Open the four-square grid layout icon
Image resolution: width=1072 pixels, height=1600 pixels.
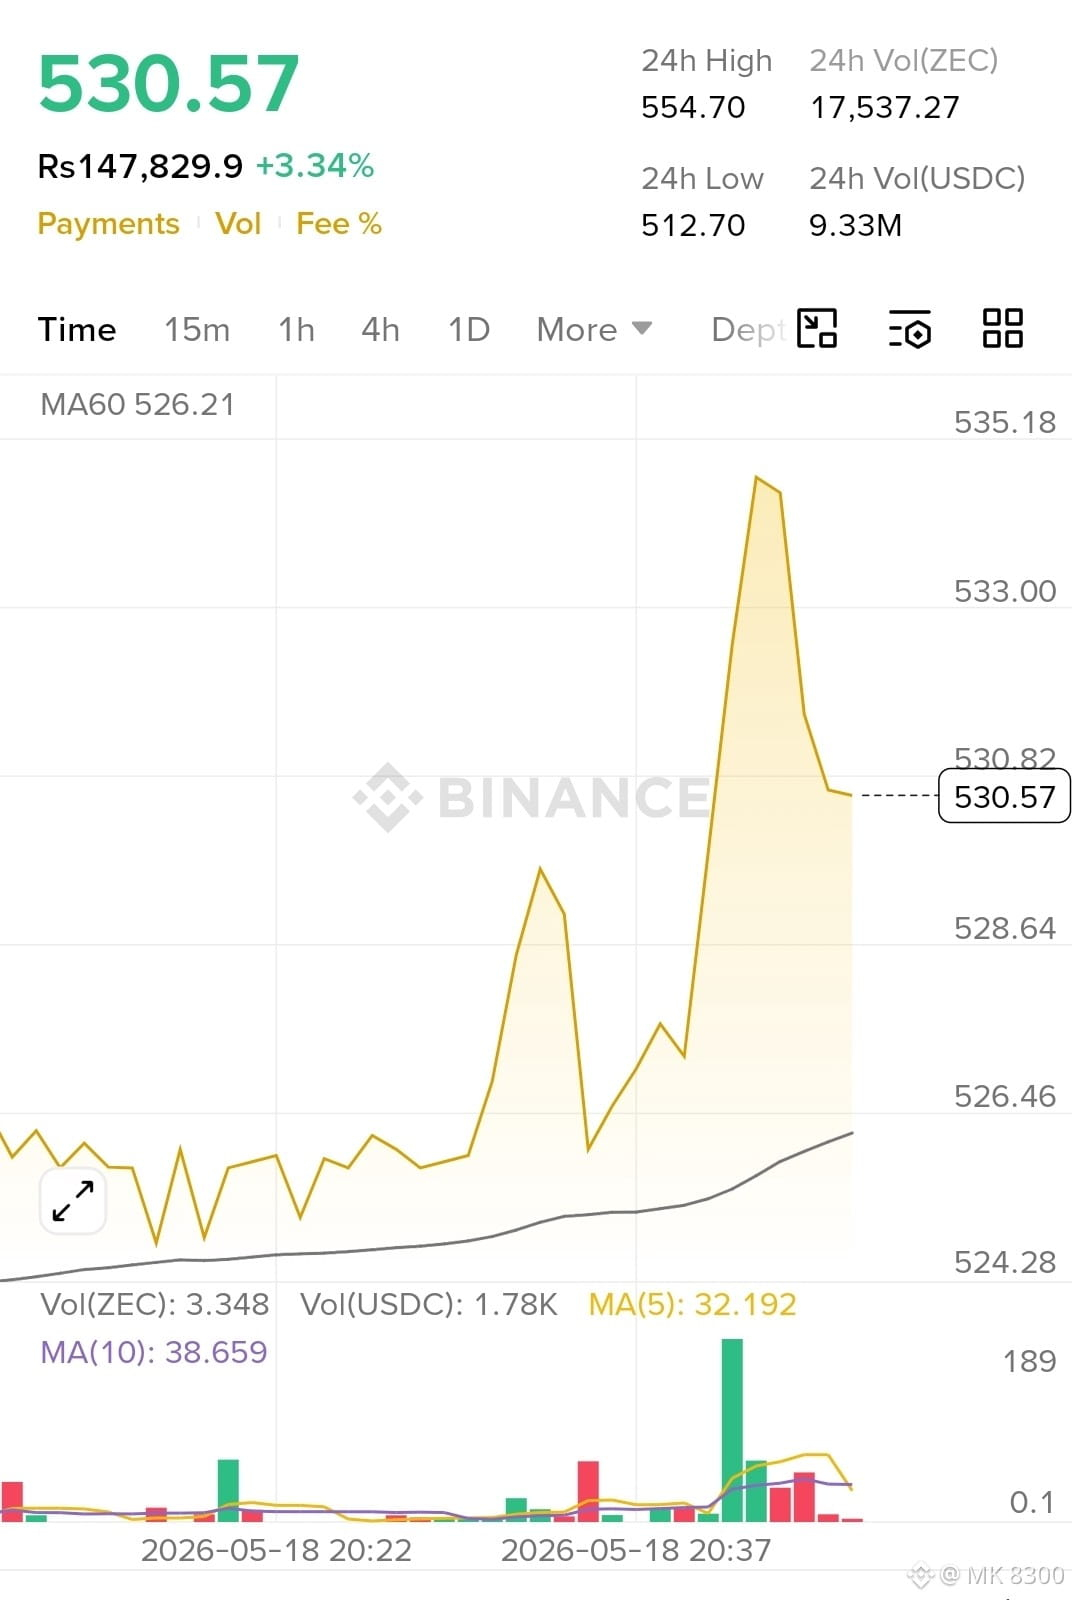tap(1002, 328)
